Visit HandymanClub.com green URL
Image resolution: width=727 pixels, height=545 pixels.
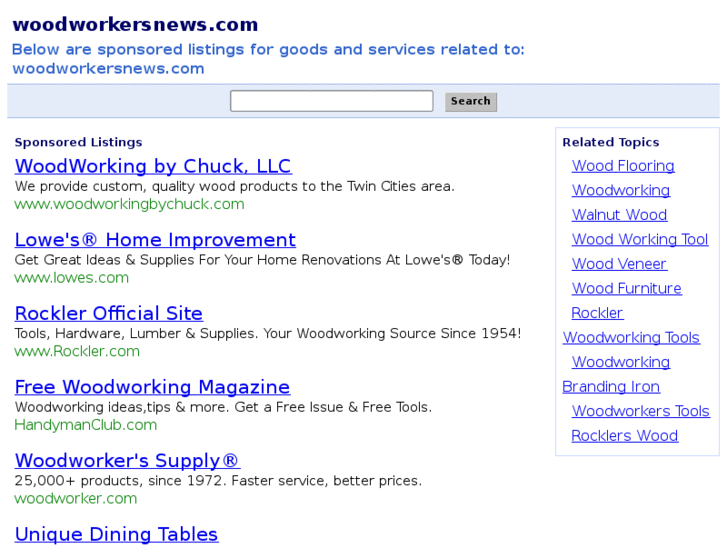click(86, 425)
